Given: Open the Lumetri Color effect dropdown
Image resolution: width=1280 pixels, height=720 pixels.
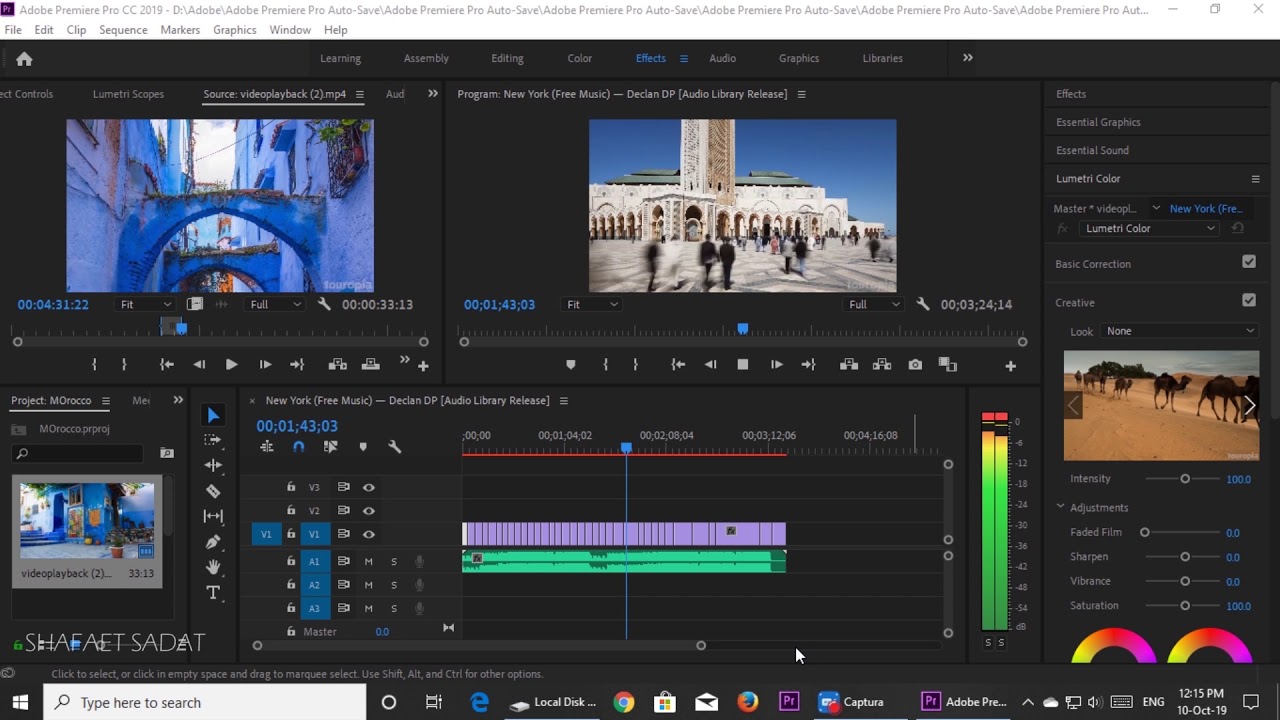Looking at the screenshot, I should pos(1148,228).
